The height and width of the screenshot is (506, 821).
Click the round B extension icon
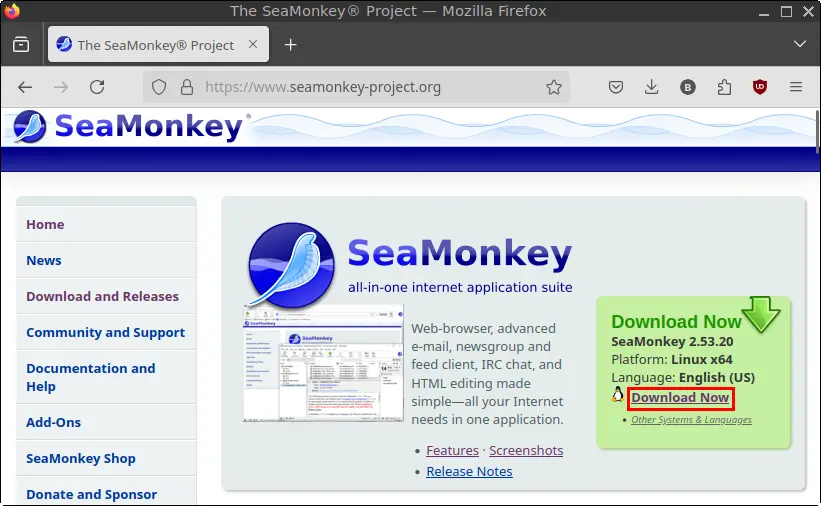point(687,87)
